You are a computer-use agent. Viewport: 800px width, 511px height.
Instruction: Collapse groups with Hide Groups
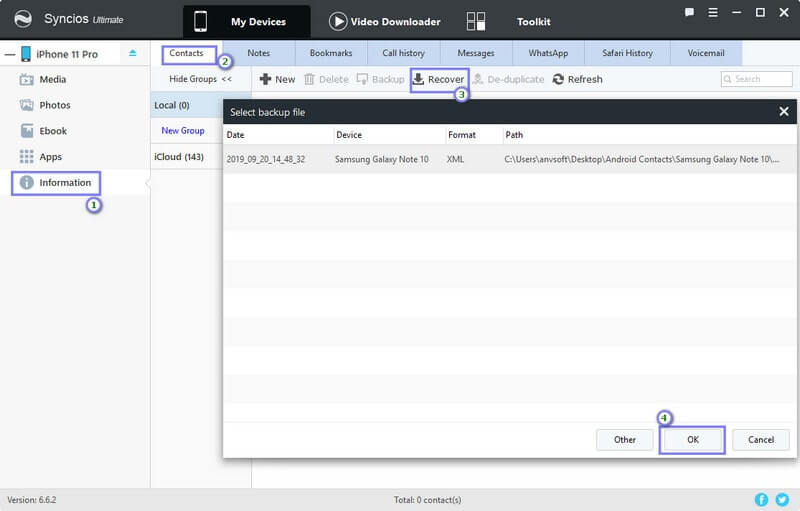[x=201, y=79]
